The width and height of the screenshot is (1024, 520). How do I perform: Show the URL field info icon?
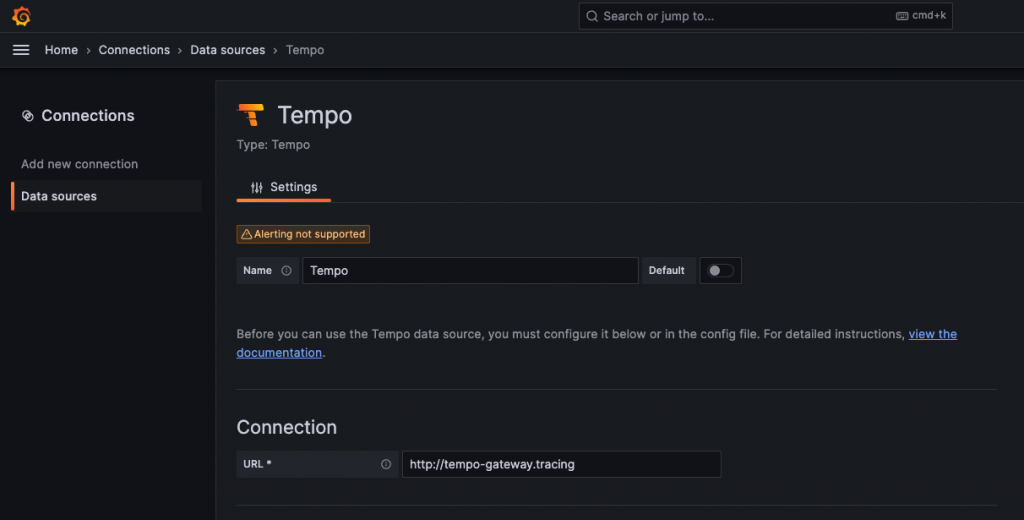pos(386,464)
